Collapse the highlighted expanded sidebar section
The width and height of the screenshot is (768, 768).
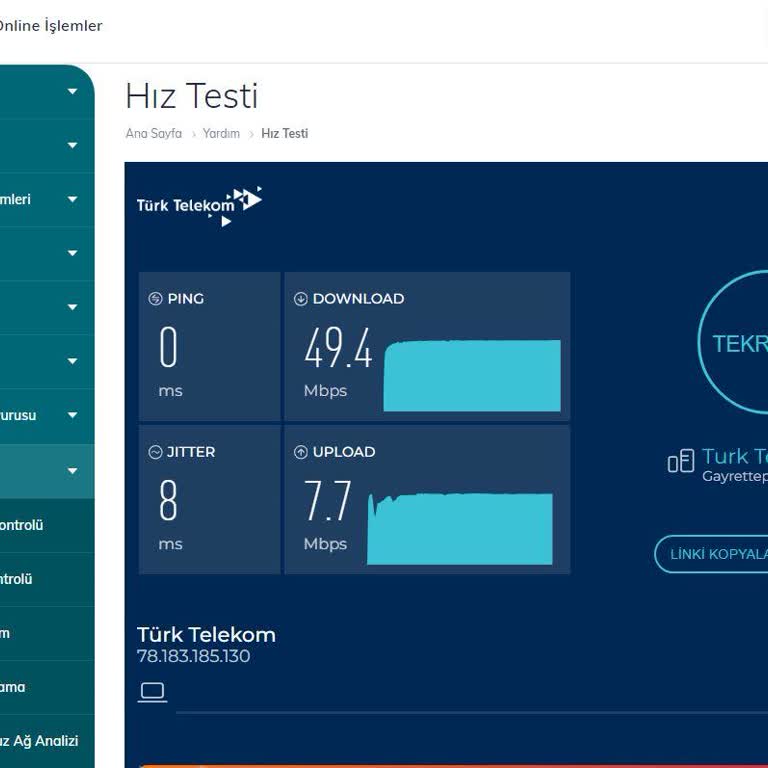tap(72, 470)
